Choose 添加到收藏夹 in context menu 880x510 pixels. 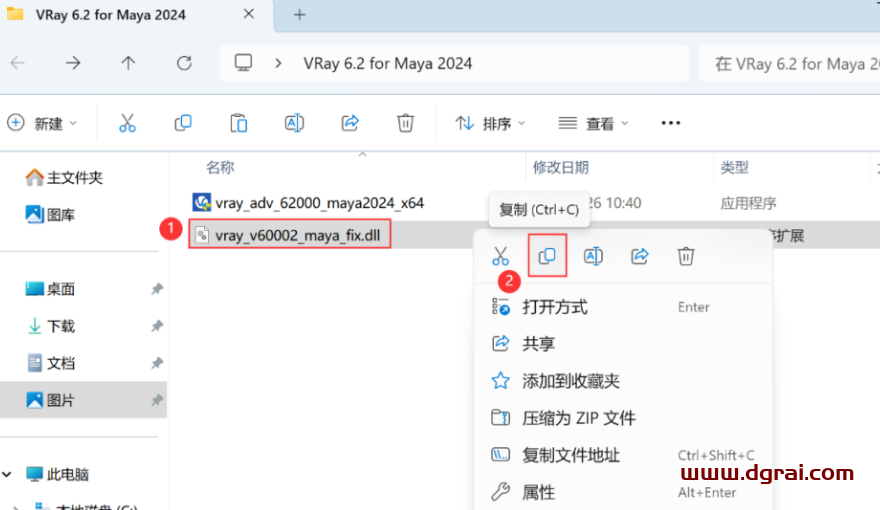pyautogui.click(x=623, y=381)
